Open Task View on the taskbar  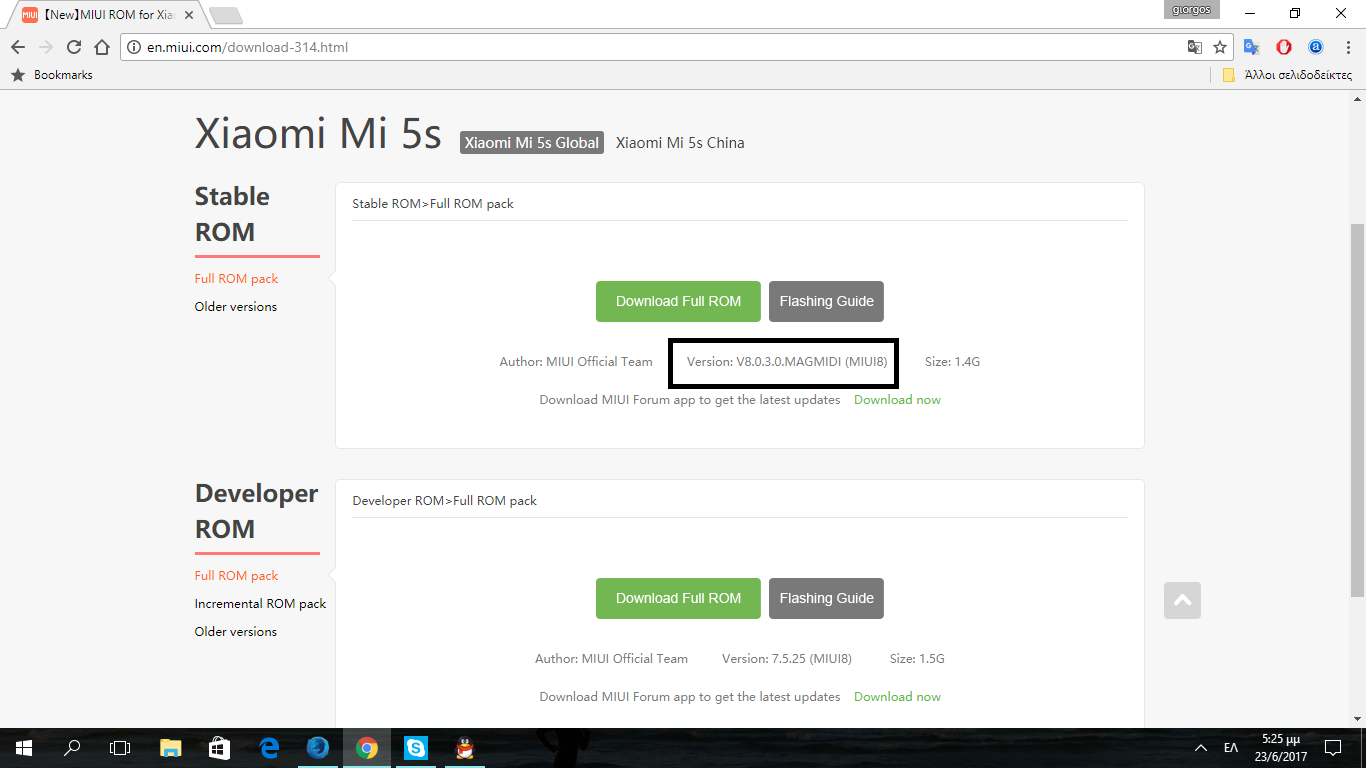120,748
